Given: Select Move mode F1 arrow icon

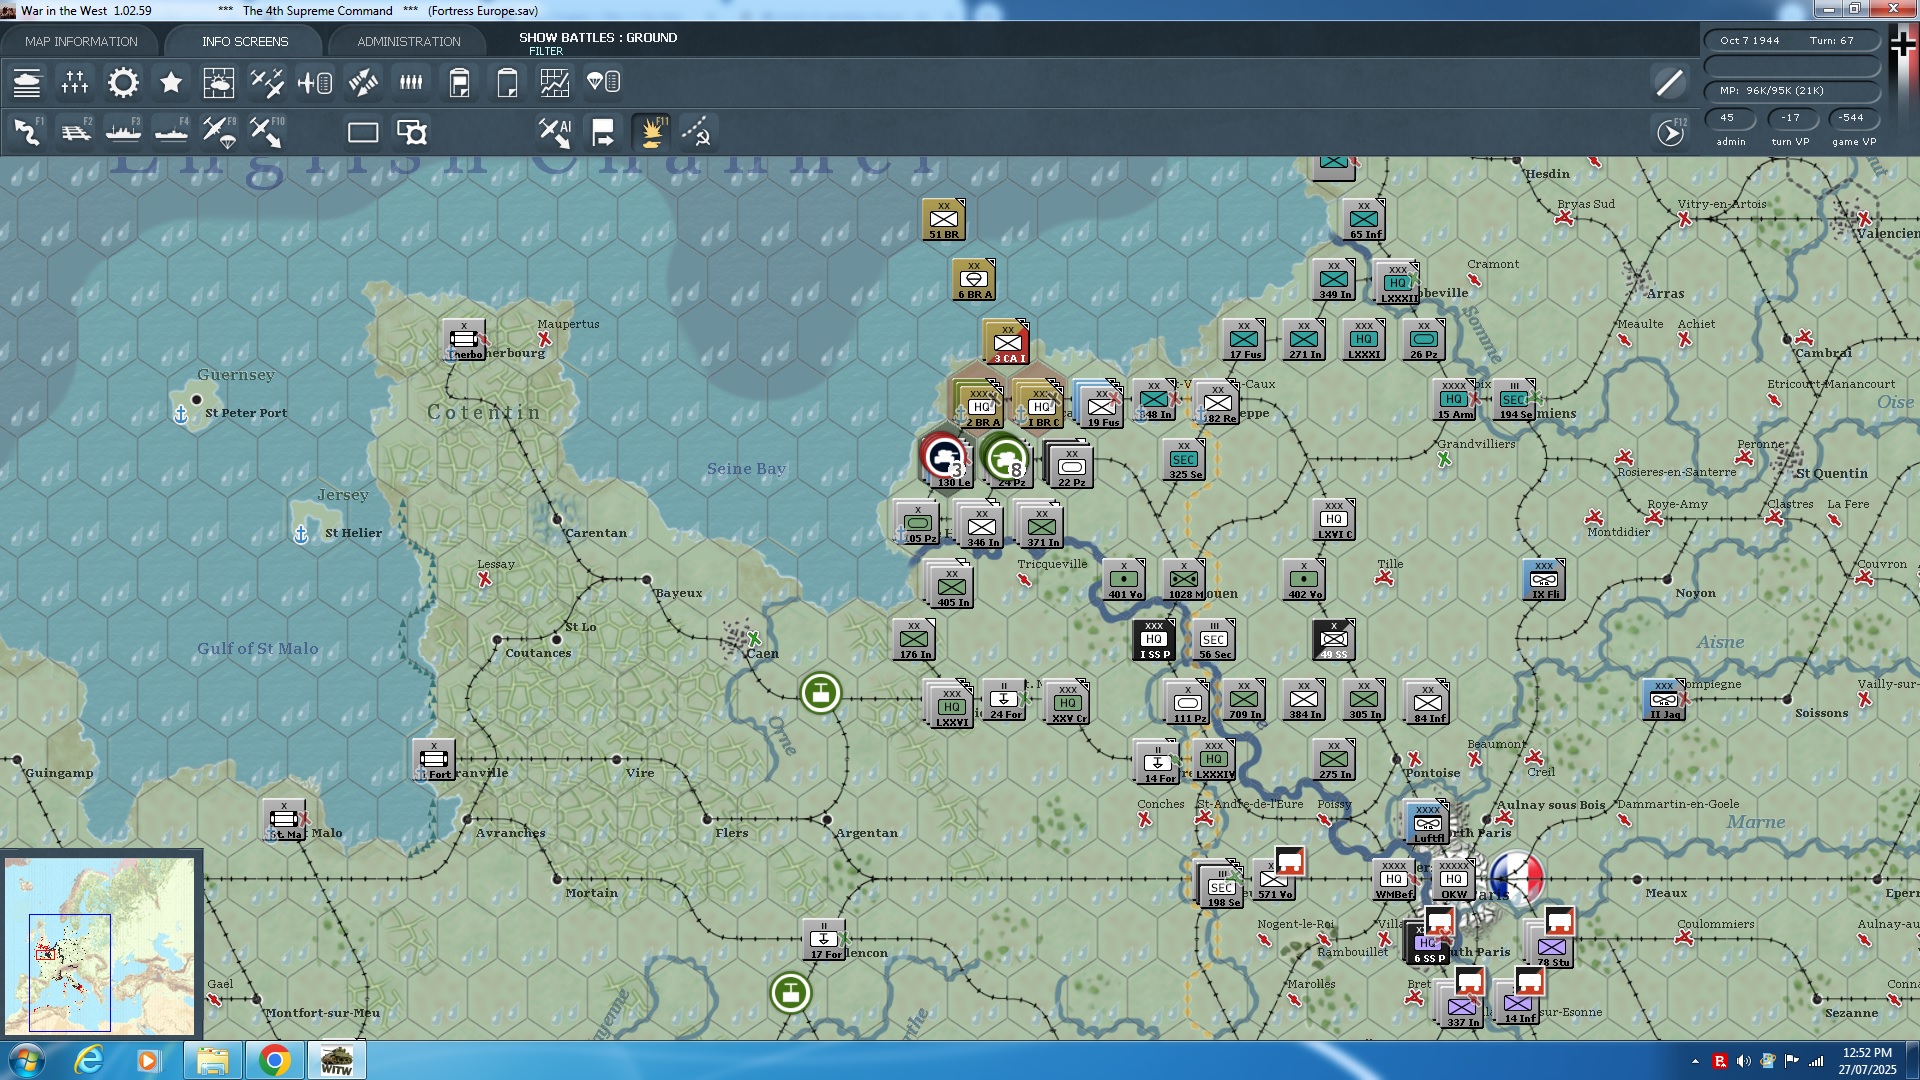Looking at the screenshot, I should point(27,132).
